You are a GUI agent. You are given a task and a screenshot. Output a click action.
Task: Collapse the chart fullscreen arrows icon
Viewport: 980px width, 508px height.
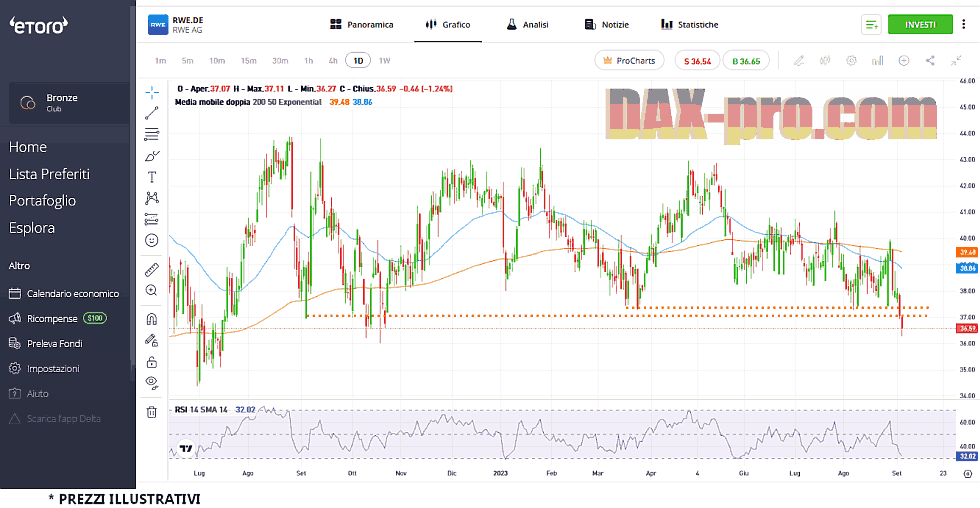(956, 61)
